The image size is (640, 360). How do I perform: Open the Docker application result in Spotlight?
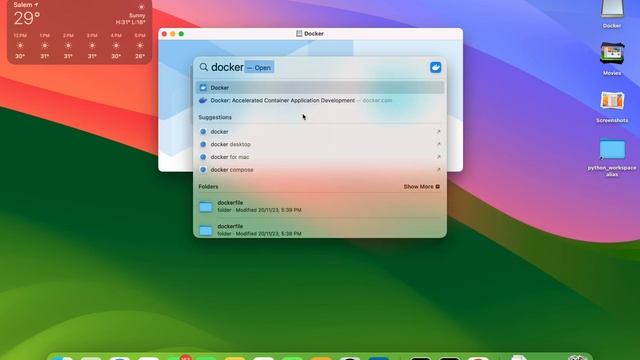[x=320, y=87]
